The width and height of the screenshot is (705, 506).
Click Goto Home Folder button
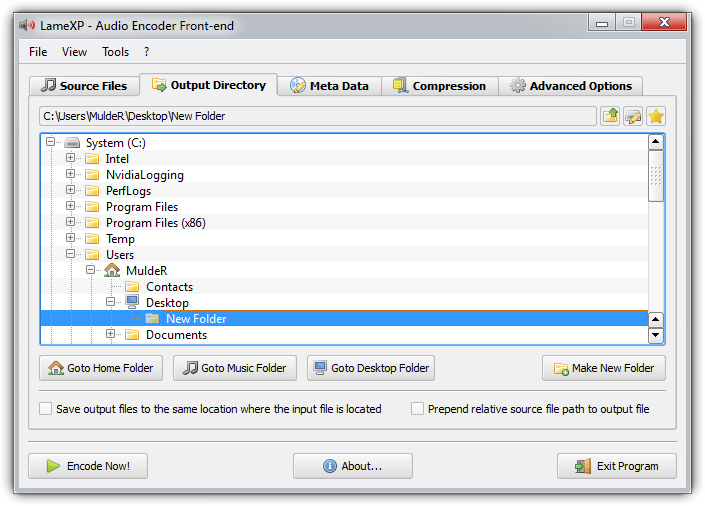(101, 368)
